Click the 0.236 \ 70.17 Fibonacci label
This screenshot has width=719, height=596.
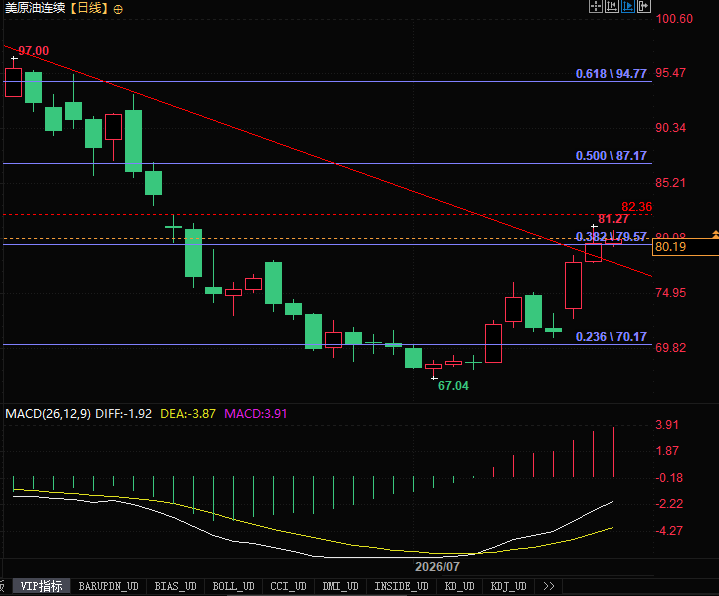pyautogui.click(x=611, y=337)
